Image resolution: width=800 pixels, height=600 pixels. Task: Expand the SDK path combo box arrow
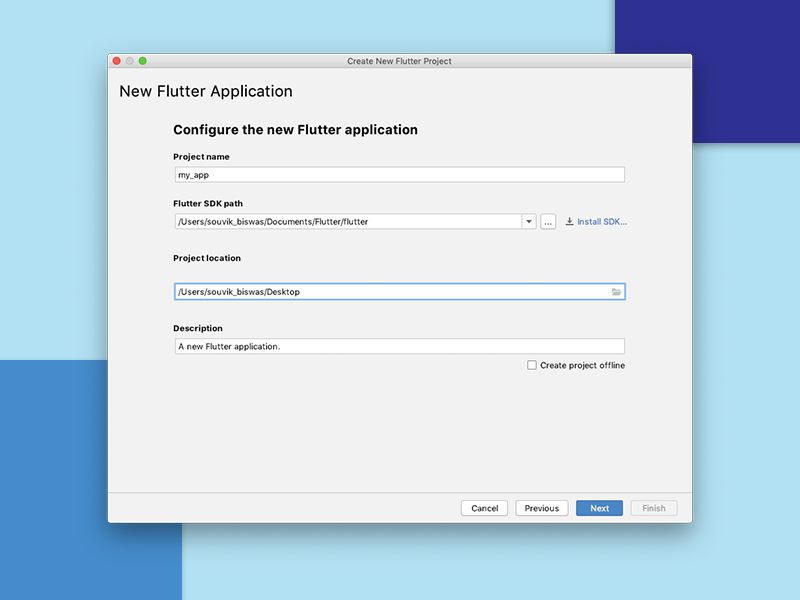pos(528,221)
